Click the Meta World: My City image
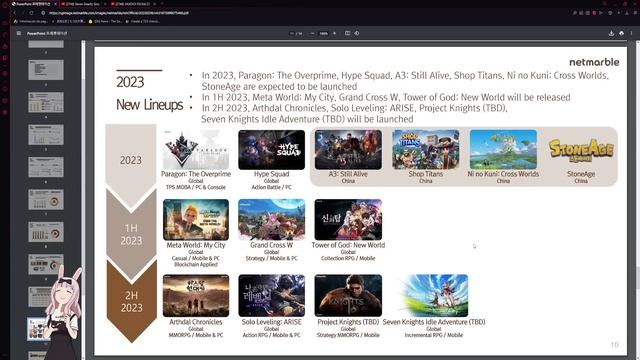640x360 pixels. pos(196,220)
